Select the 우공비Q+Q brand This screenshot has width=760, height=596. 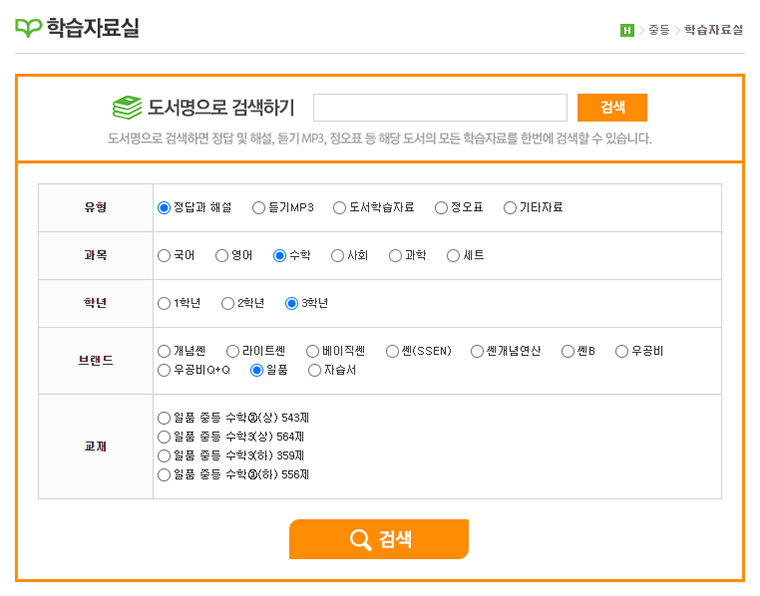(164, 371)
